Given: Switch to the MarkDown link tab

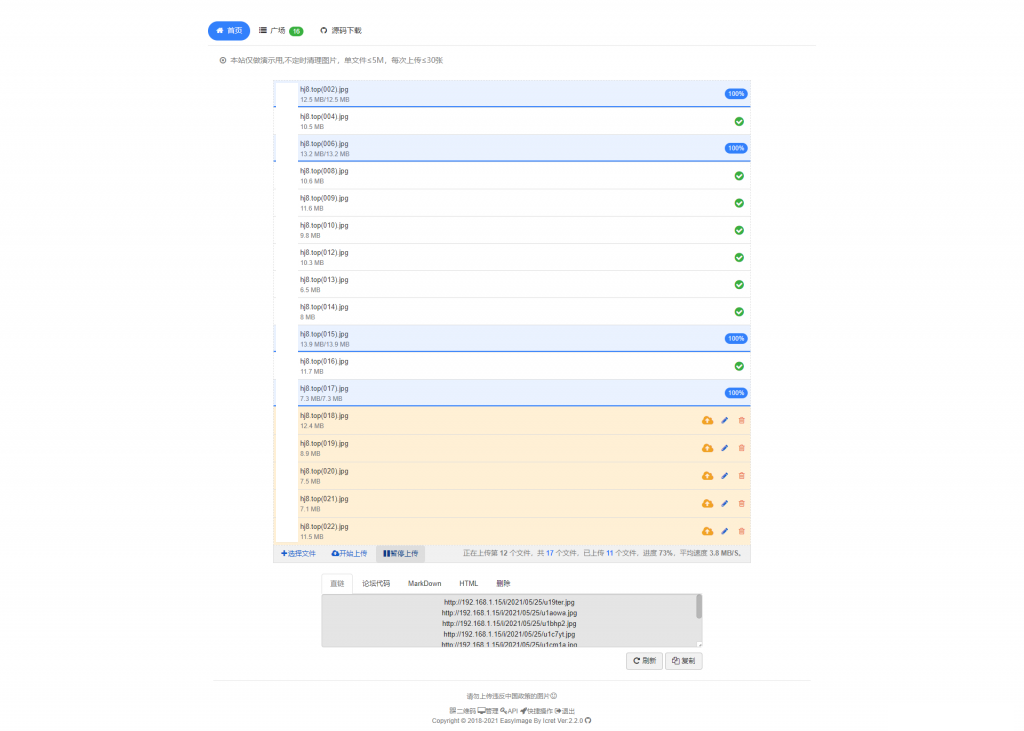Looking at the screenshot, I should [x=424, y=583].
